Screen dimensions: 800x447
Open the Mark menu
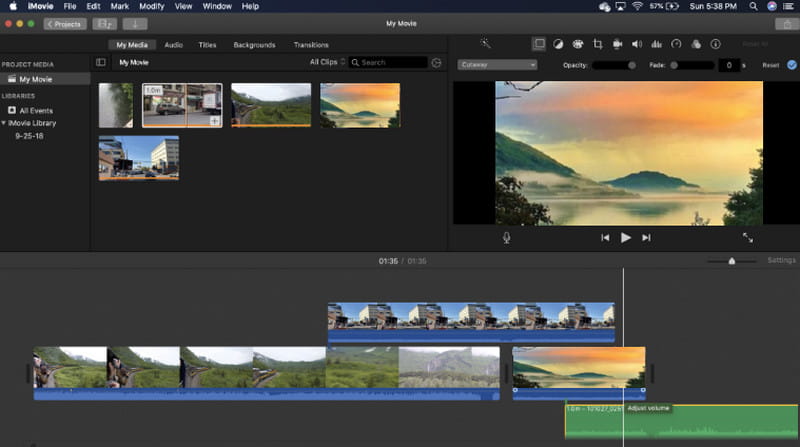coord(119,6)
